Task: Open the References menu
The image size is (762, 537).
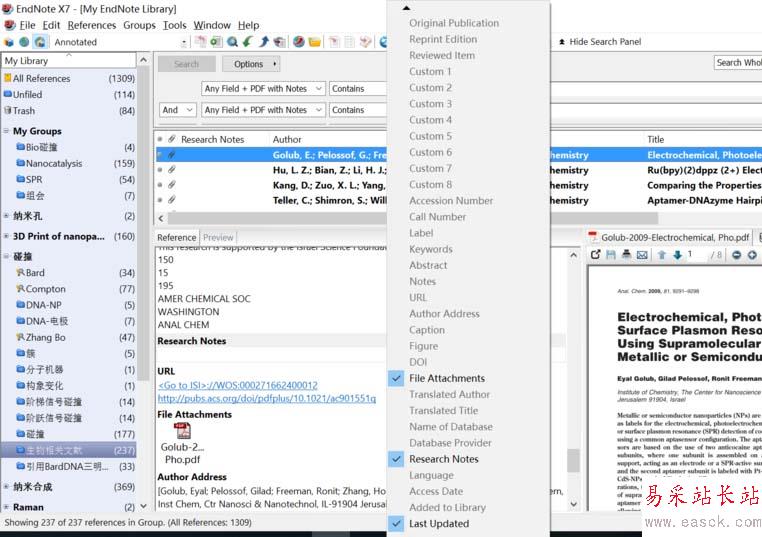Action: [91, 25]
